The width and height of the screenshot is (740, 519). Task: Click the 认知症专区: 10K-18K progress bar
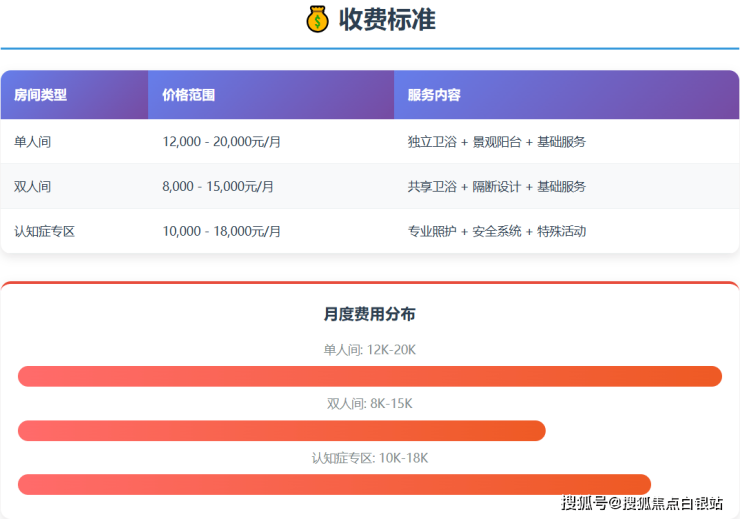point(334,484)
